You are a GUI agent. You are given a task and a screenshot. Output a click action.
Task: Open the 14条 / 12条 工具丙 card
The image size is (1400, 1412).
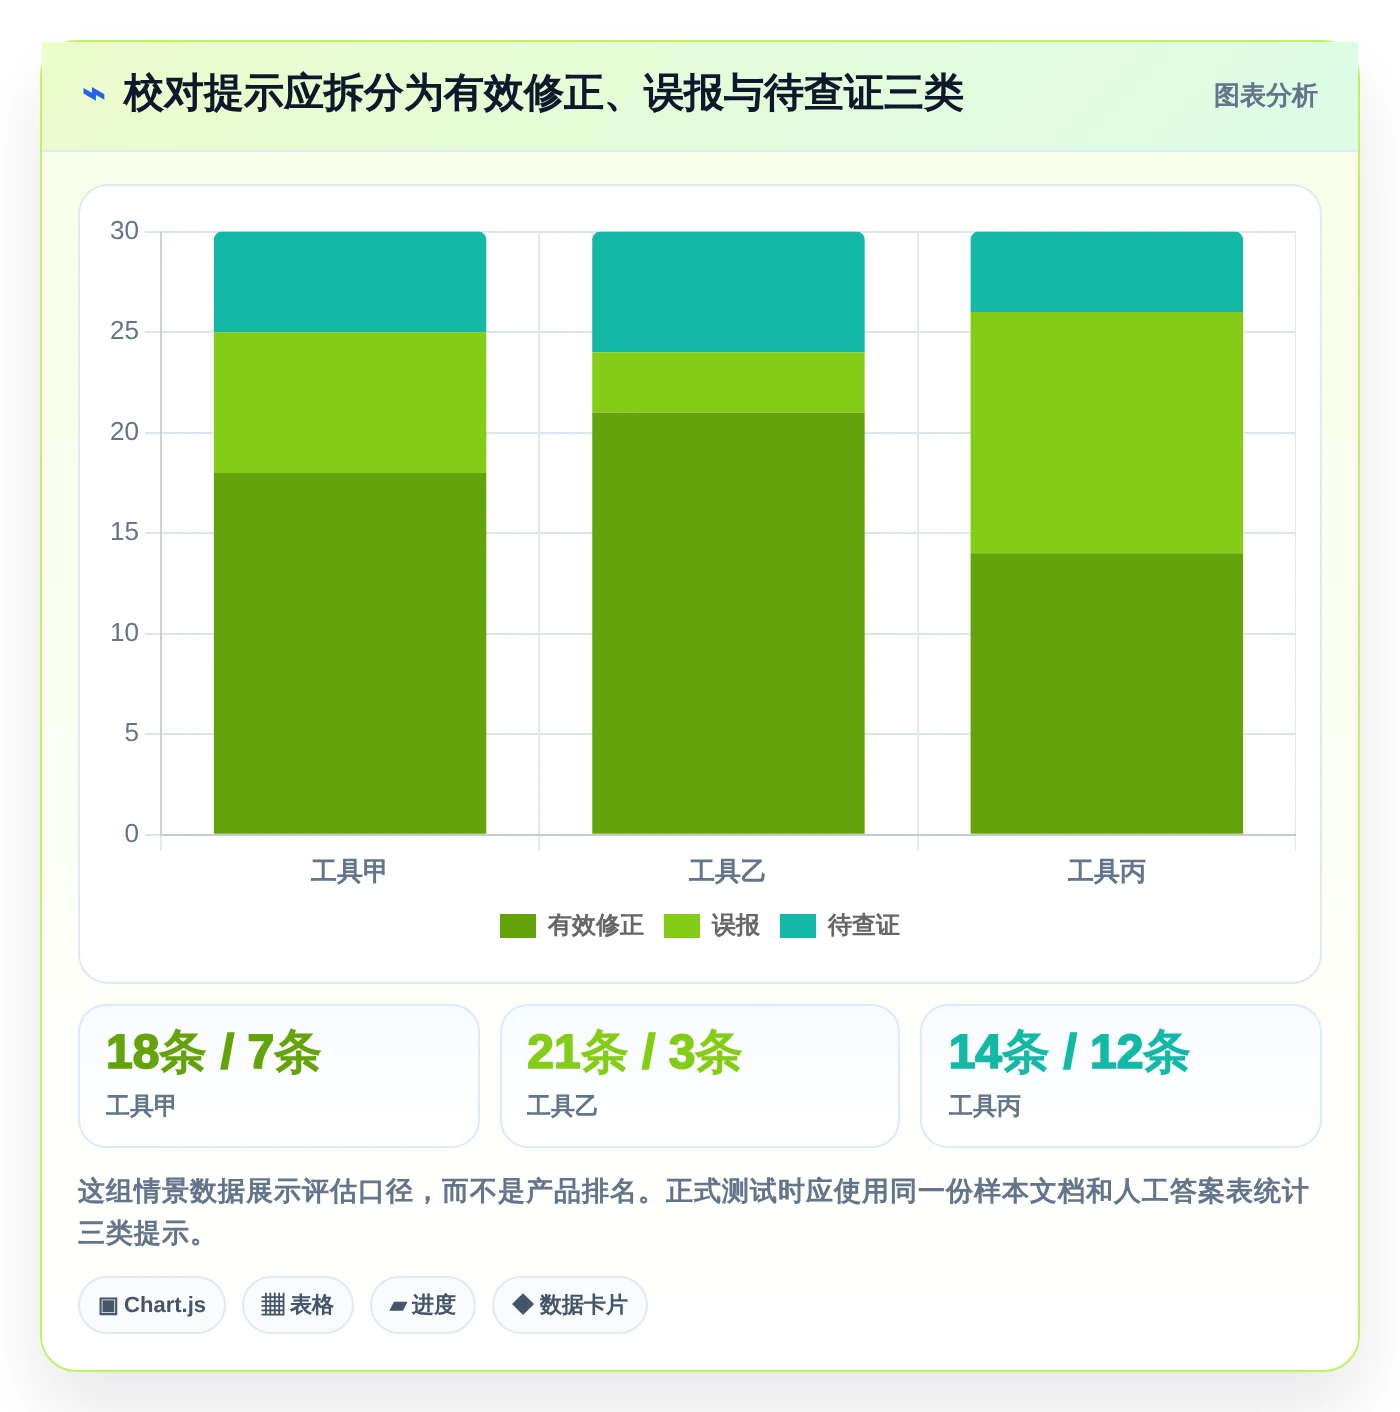tap(1121, 1076)
